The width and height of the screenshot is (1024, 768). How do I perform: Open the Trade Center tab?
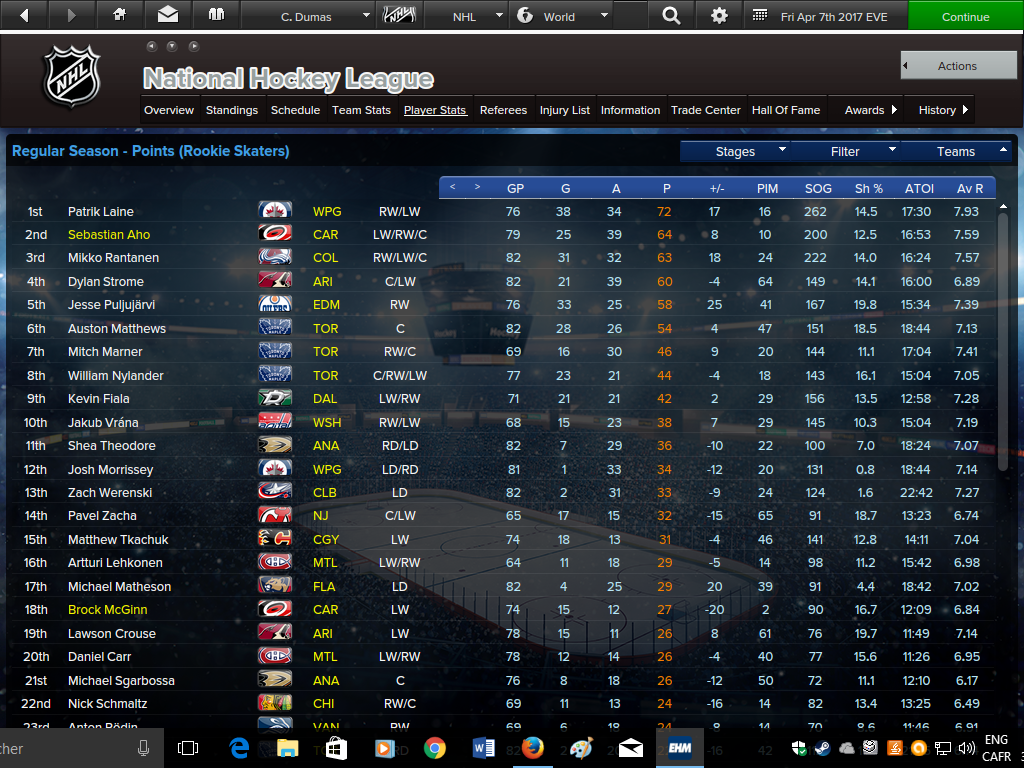coord(706,110)
